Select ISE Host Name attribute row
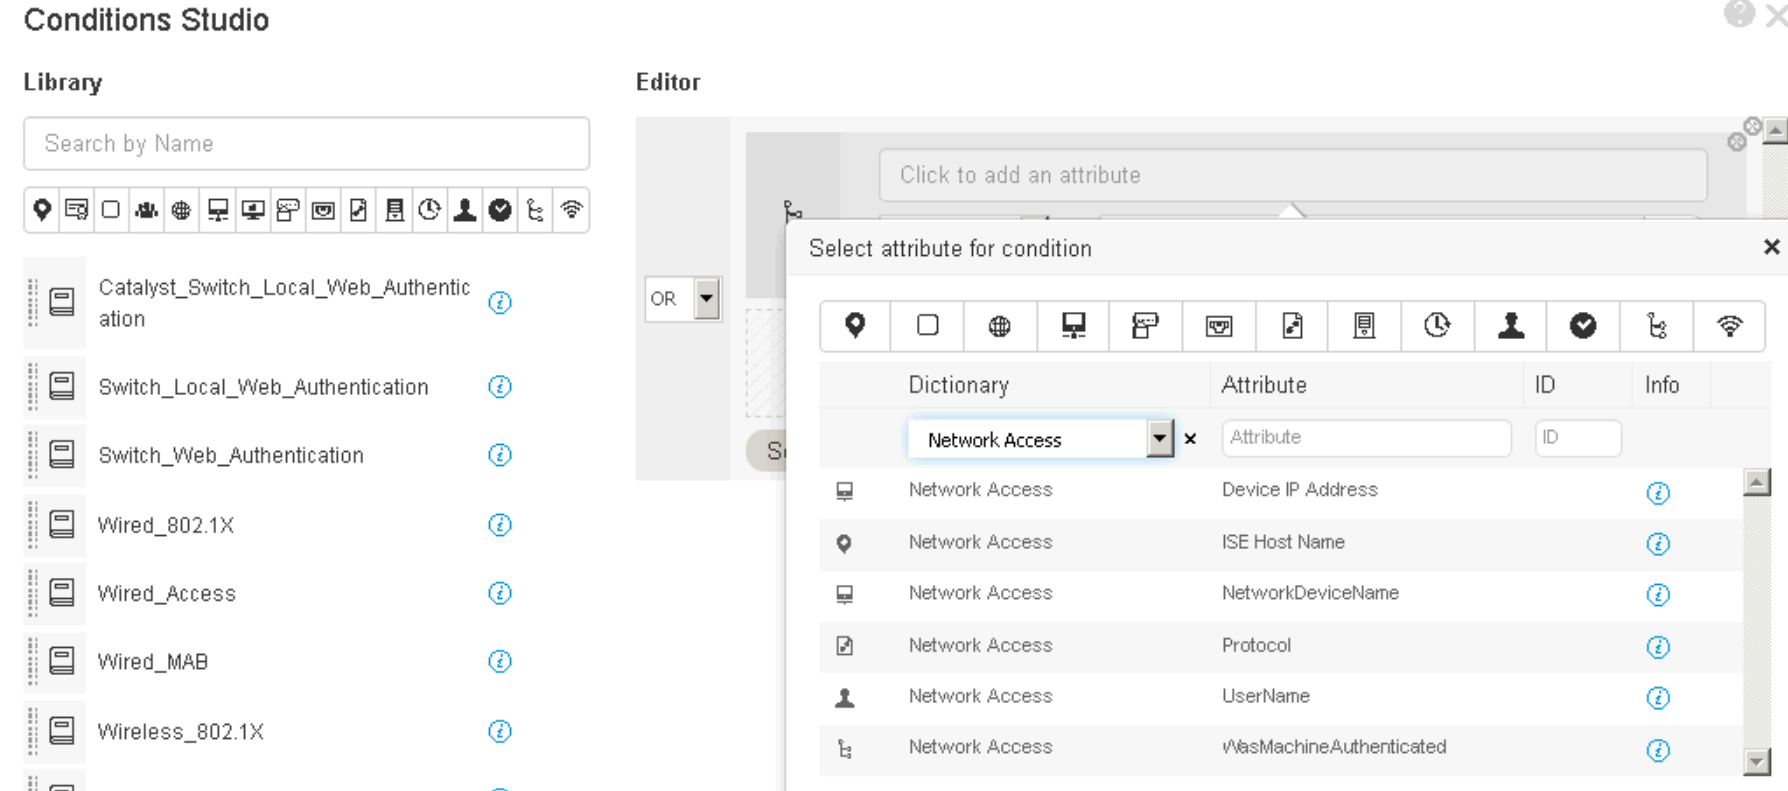1788x791 pixels. coord(1280,543)
